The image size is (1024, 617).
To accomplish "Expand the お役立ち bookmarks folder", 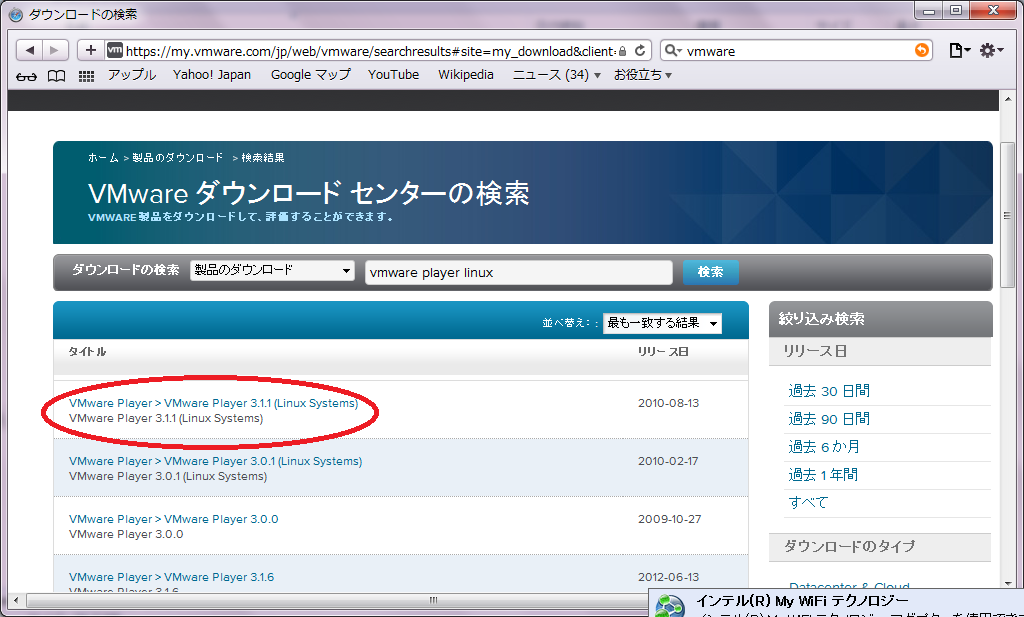I will pos(643,75).
